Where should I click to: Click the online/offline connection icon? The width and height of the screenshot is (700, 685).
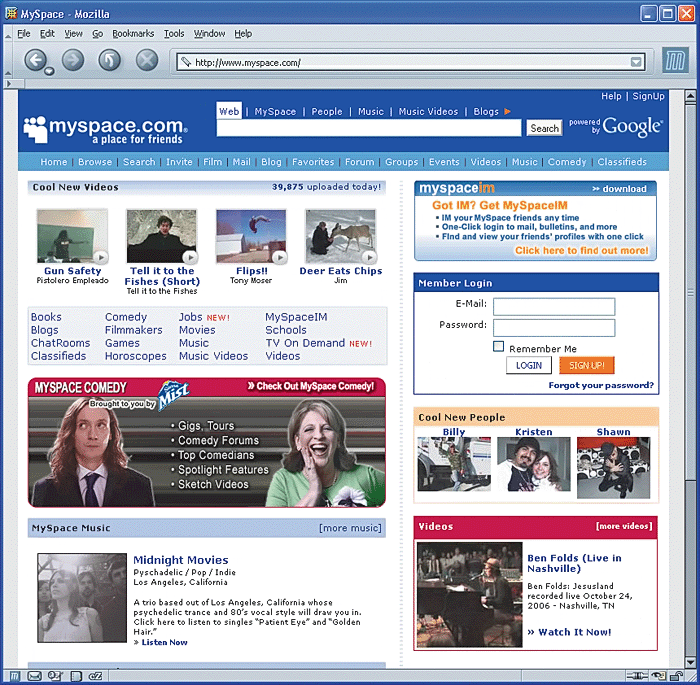pos(637,676)
